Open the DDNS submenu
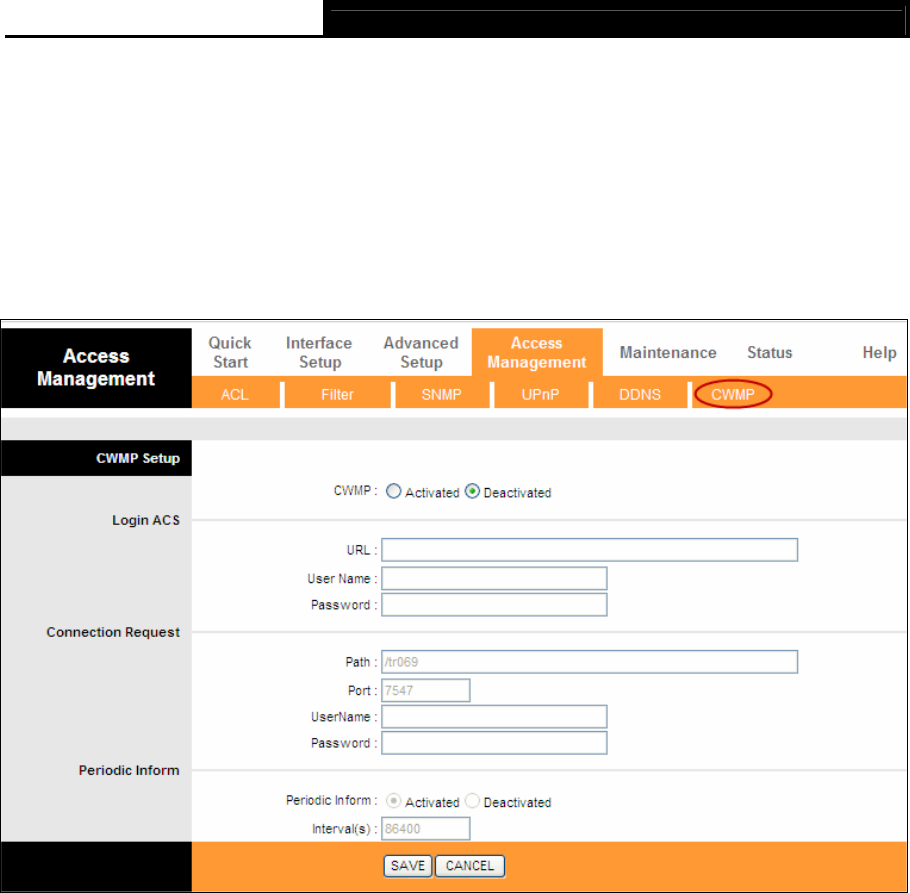The height and width of the screenshot is (893, 910). point(640,395)
